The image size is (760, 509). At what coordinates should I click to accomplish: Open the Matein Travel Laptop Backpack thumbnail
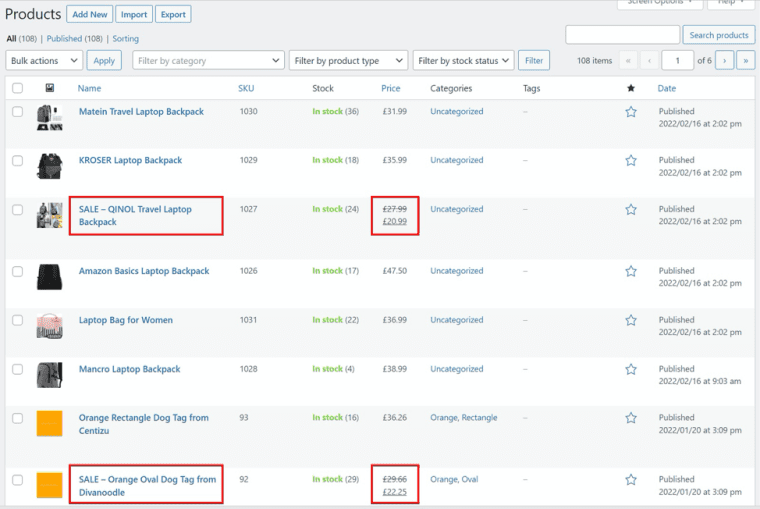[49, 118]
